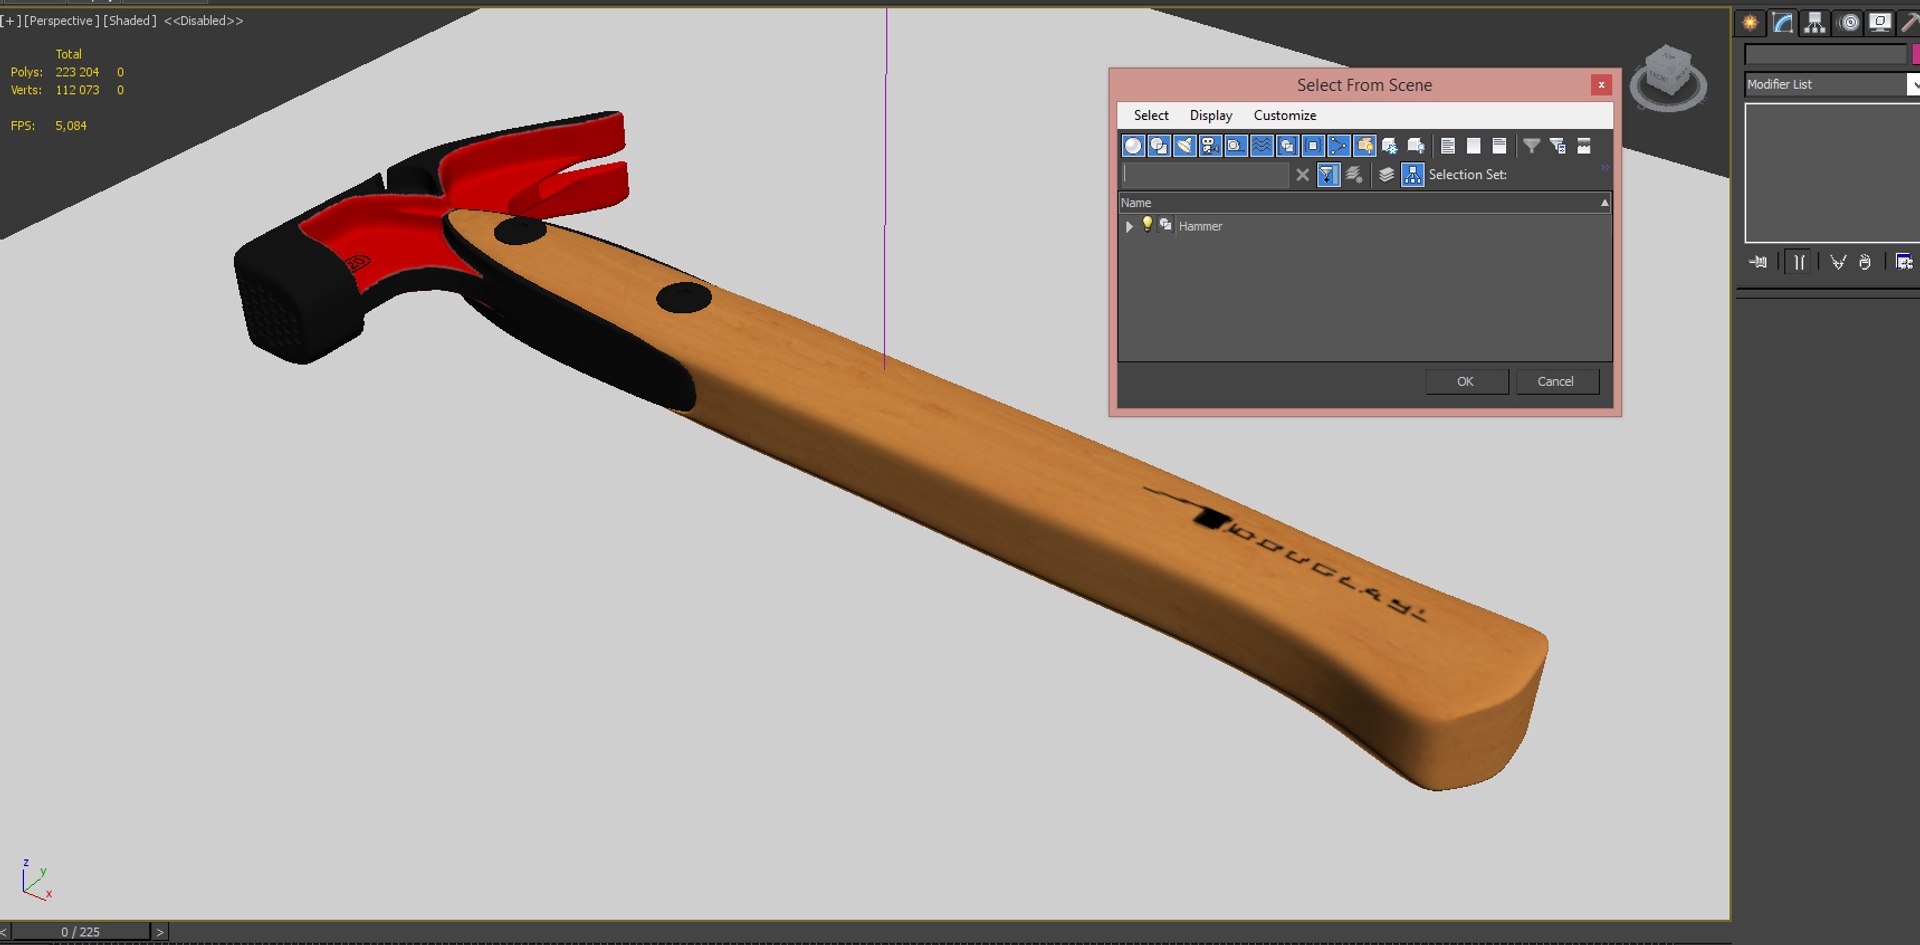Click Select None blank page icon
Viewport: 1920px width, 945px height.
[x=1474, y=146]
